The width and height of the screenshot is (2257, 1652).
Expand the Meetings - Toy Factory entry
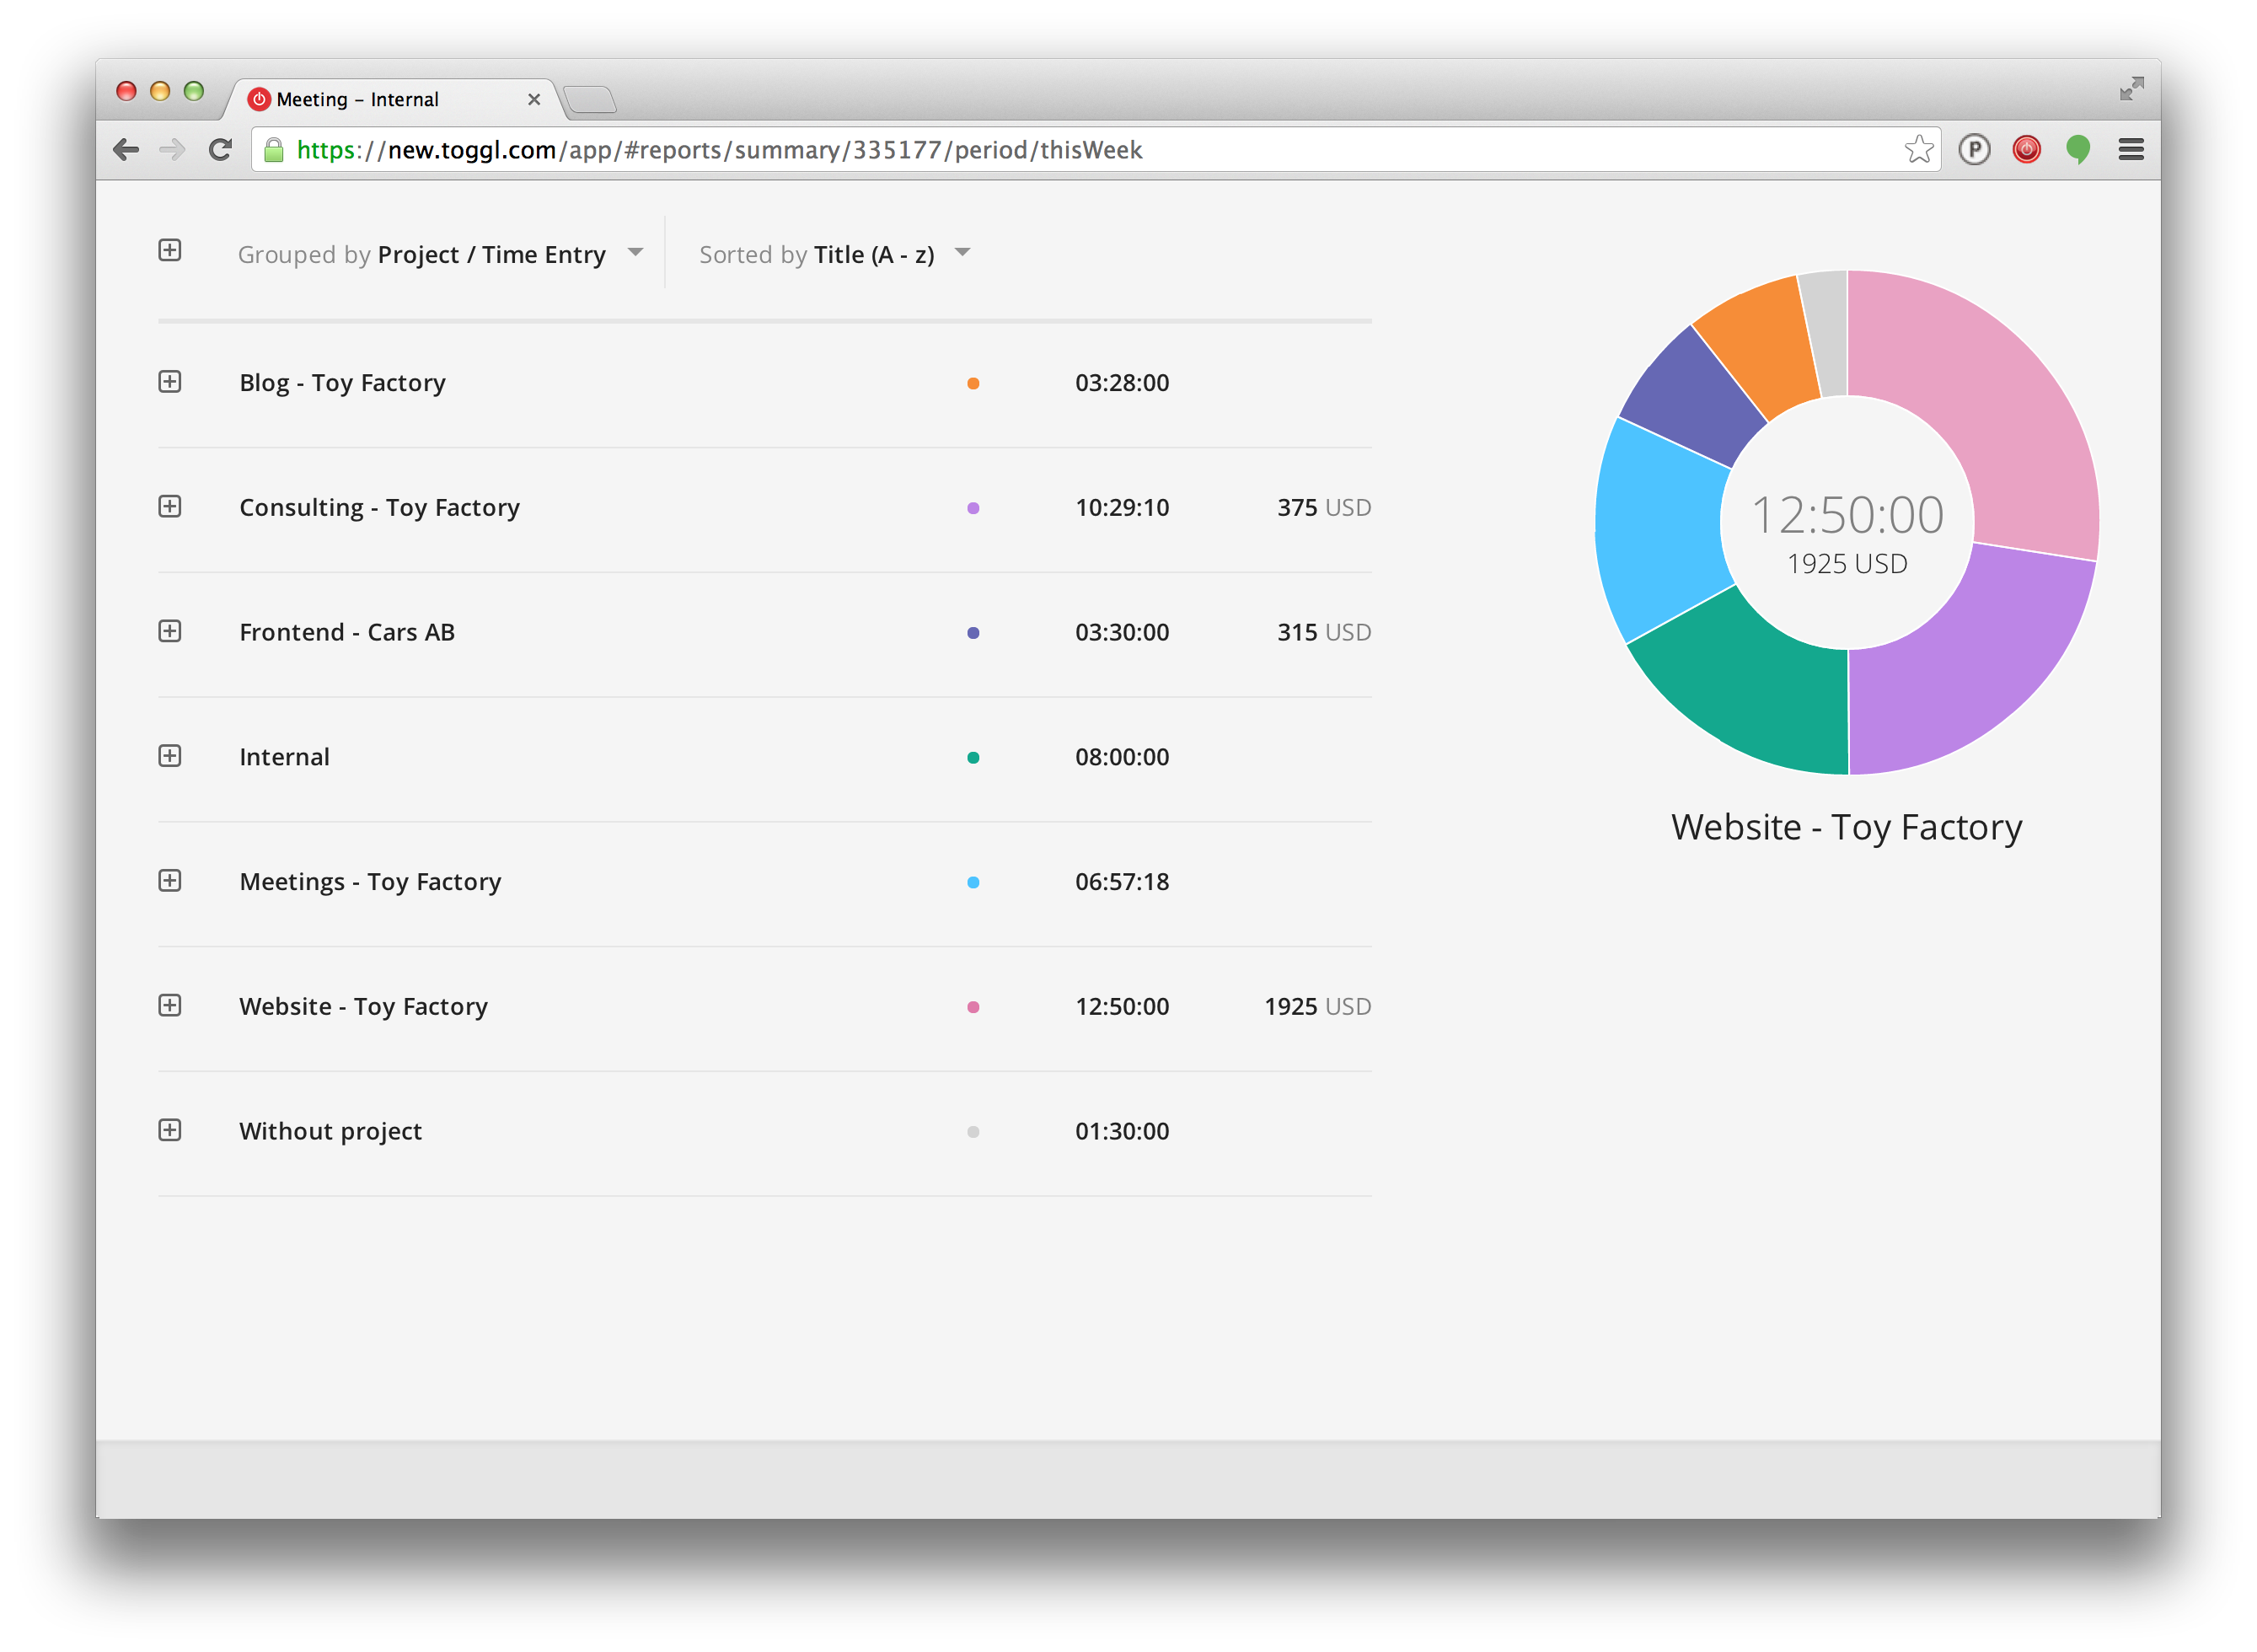(x=169, y=881)
